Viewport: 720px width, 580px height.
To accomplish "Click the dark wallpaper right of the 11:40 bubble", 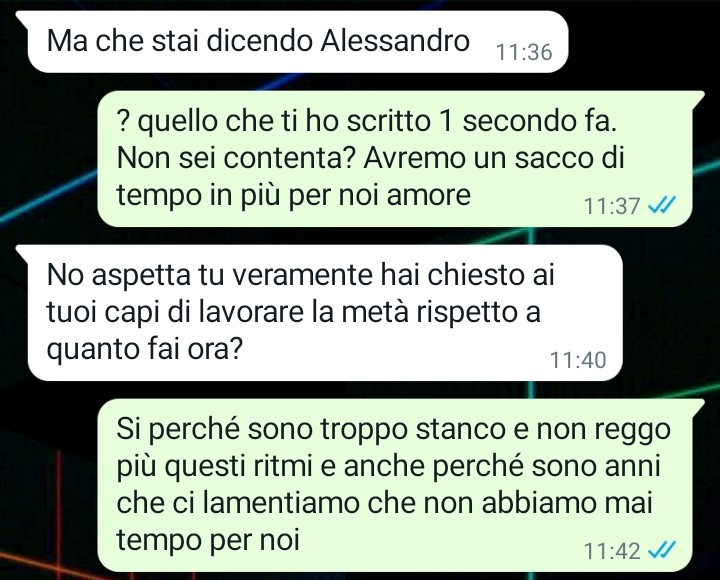I will click(x=671, y=313).
